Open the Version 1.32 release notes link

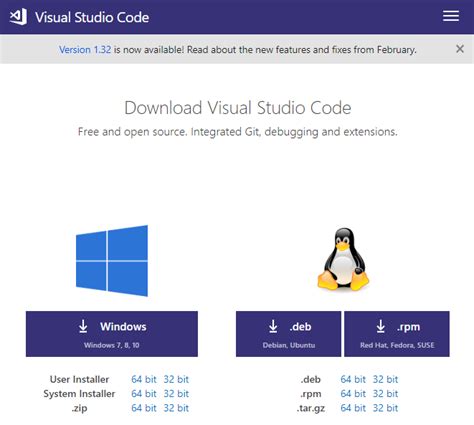tap(85, 50)
